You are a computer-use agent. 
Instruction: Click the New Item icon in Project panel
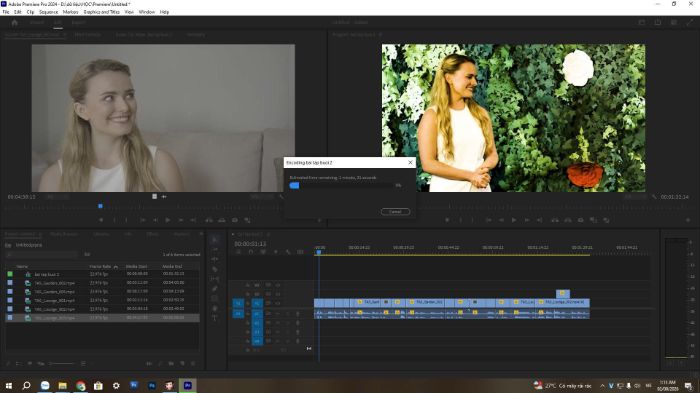pyautogui.click(x=182, y=364)
